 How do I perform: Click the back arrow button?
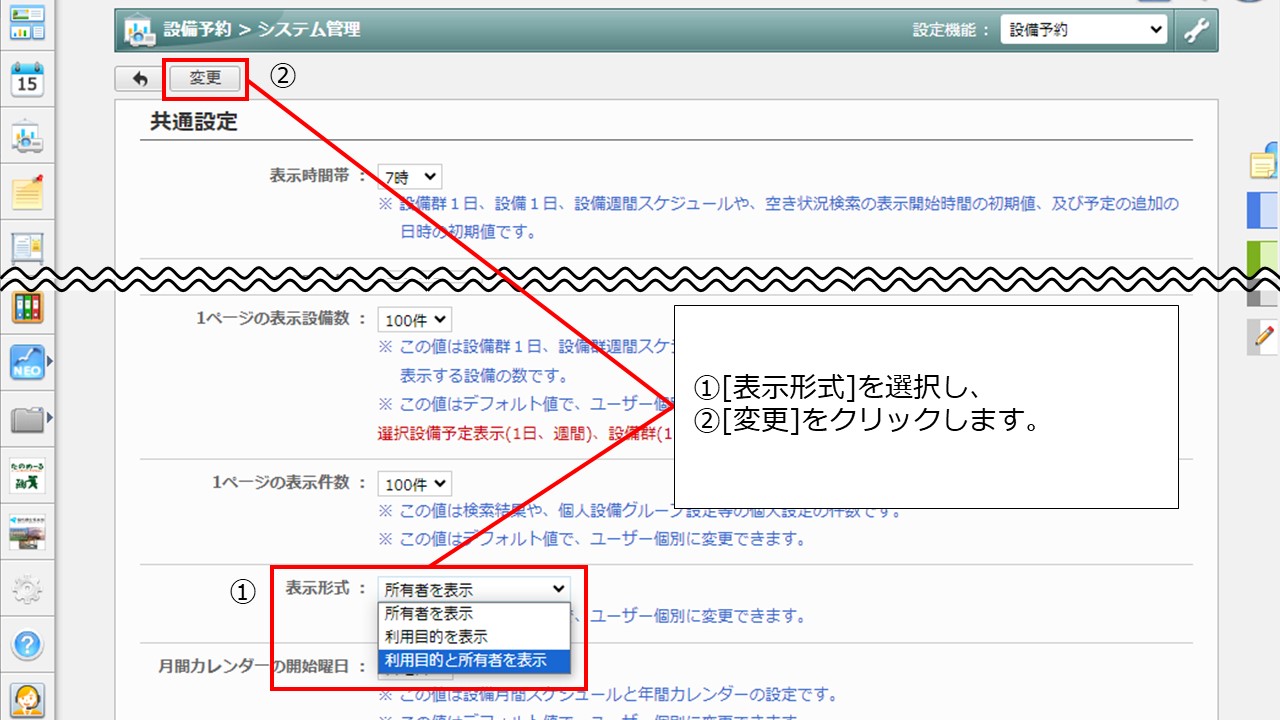click(139, 78)
